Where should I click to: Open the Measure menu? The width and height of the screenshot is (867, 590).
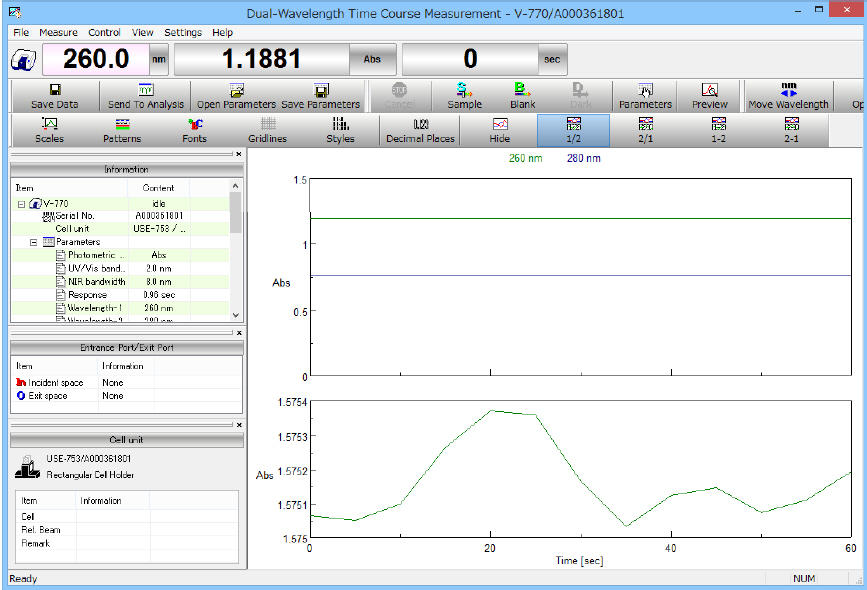(58, 33)
